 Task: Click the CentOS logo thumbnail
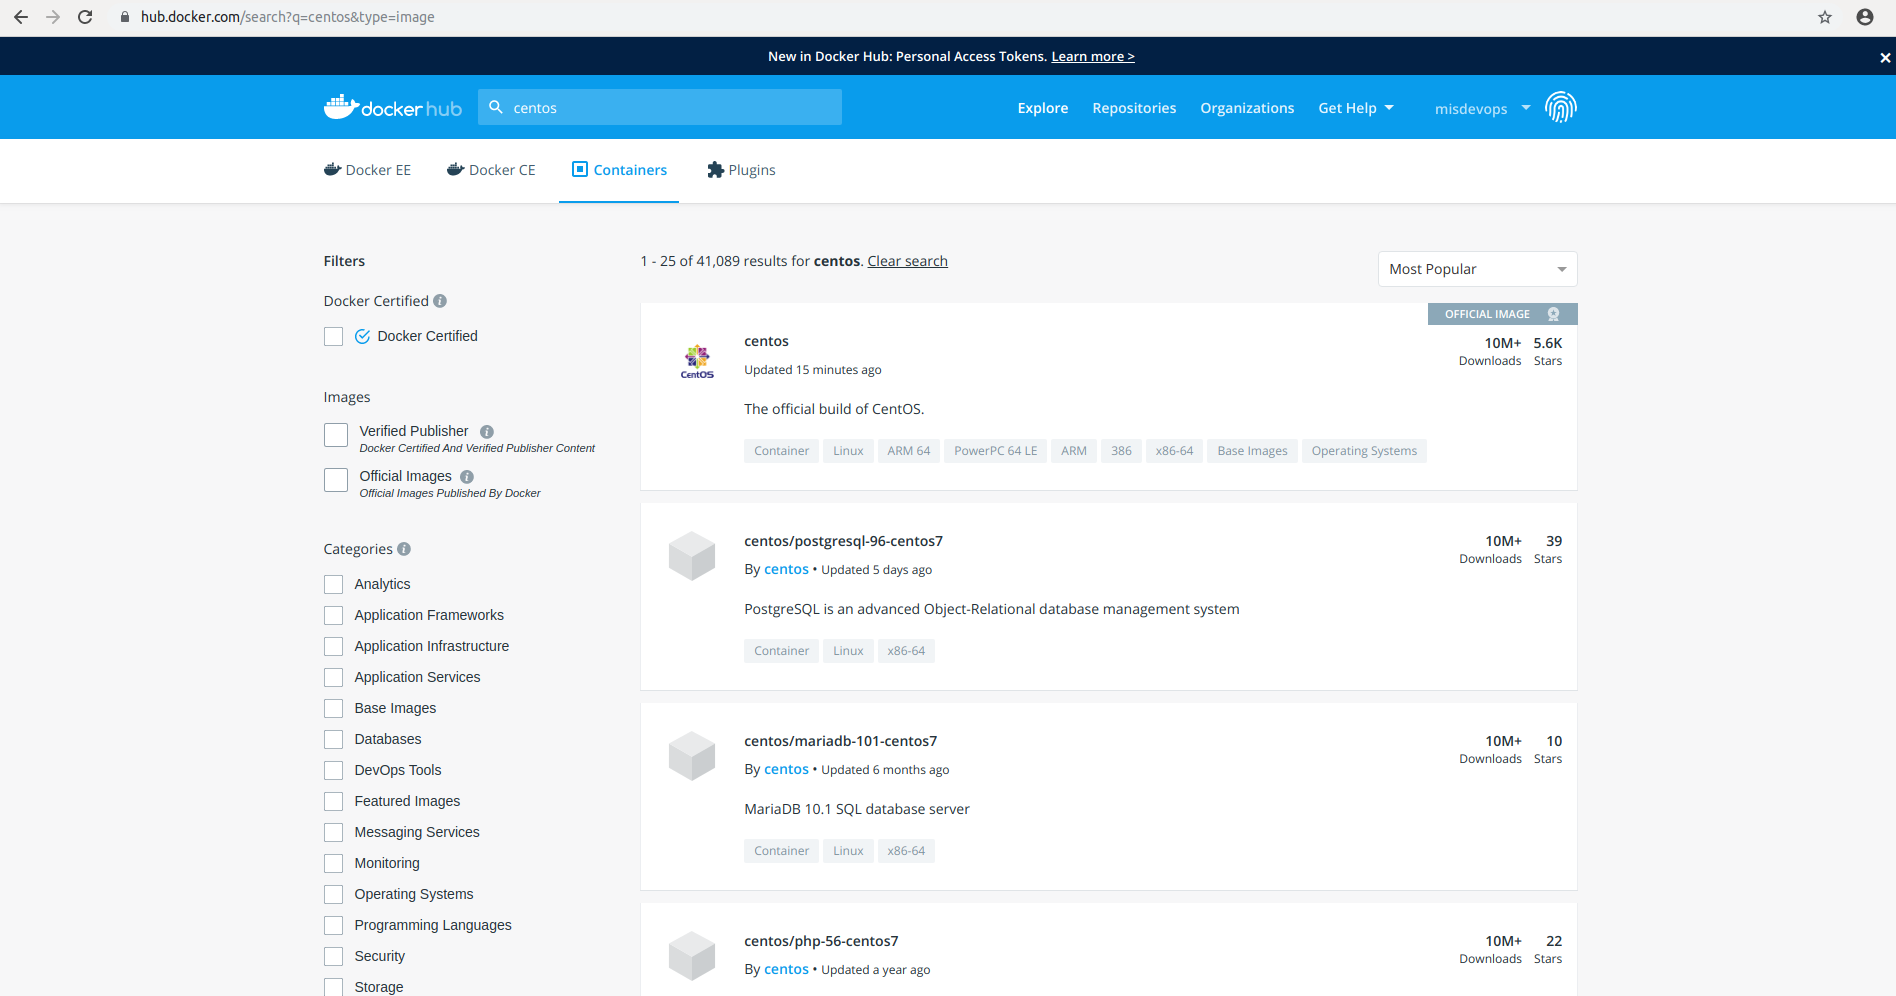(697, 361)
